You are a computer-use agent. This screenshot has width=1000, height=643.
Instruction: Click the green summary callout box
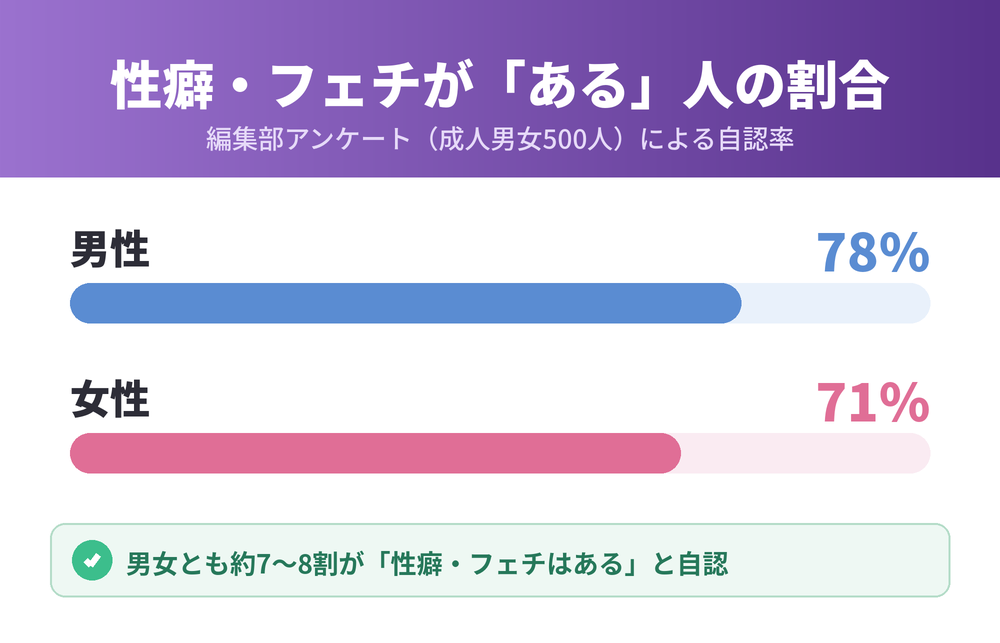click(x=500, y=560)
